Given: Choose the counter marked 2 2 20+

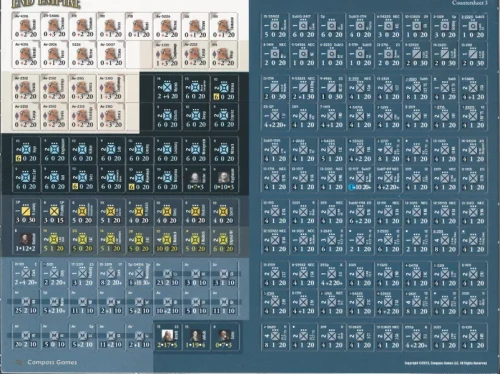Looking at the screenshot, I should coord(54,275).
